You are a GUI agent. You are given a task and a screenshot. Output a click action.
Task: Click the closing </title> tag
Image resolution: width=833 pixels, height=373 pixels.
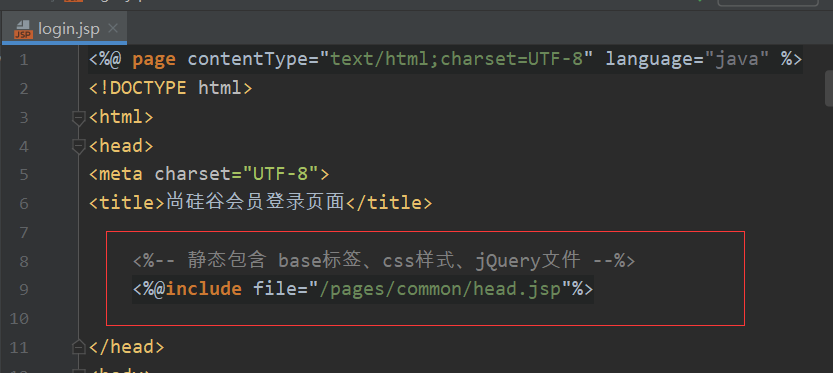tap(389, 203)
